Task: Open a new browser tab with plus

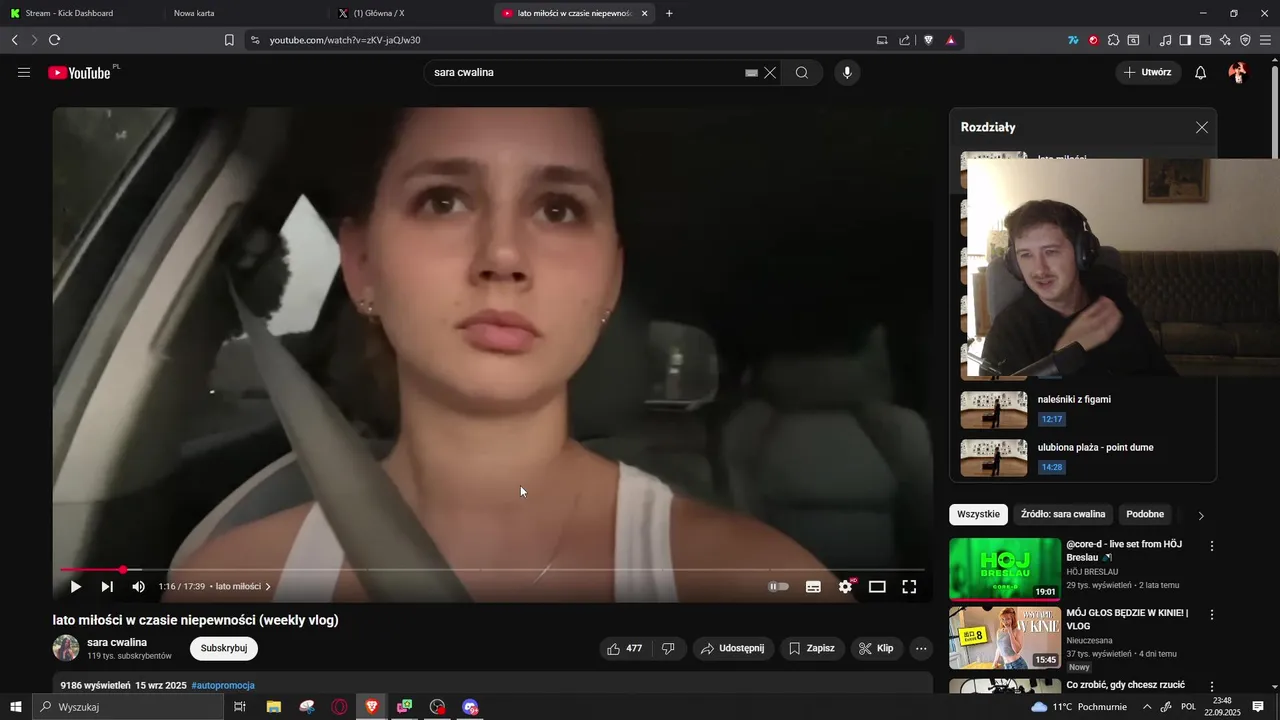Action: [x=669, y=13]
